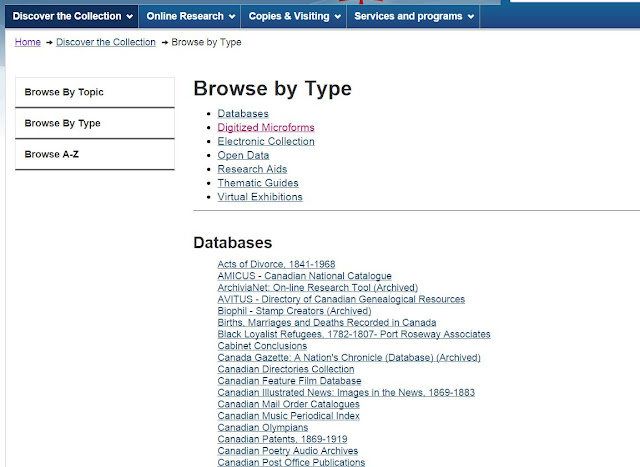Open Biophil - Stamp Creators (Archived)

[x=294, y=311]
